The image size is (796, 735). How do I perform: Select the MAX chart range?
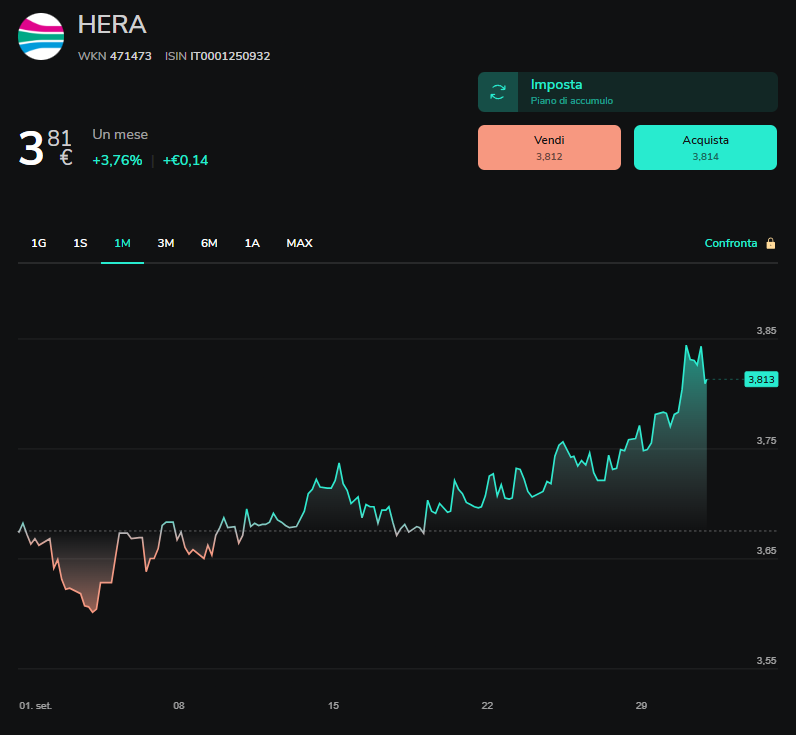click(x=300, y=243)
